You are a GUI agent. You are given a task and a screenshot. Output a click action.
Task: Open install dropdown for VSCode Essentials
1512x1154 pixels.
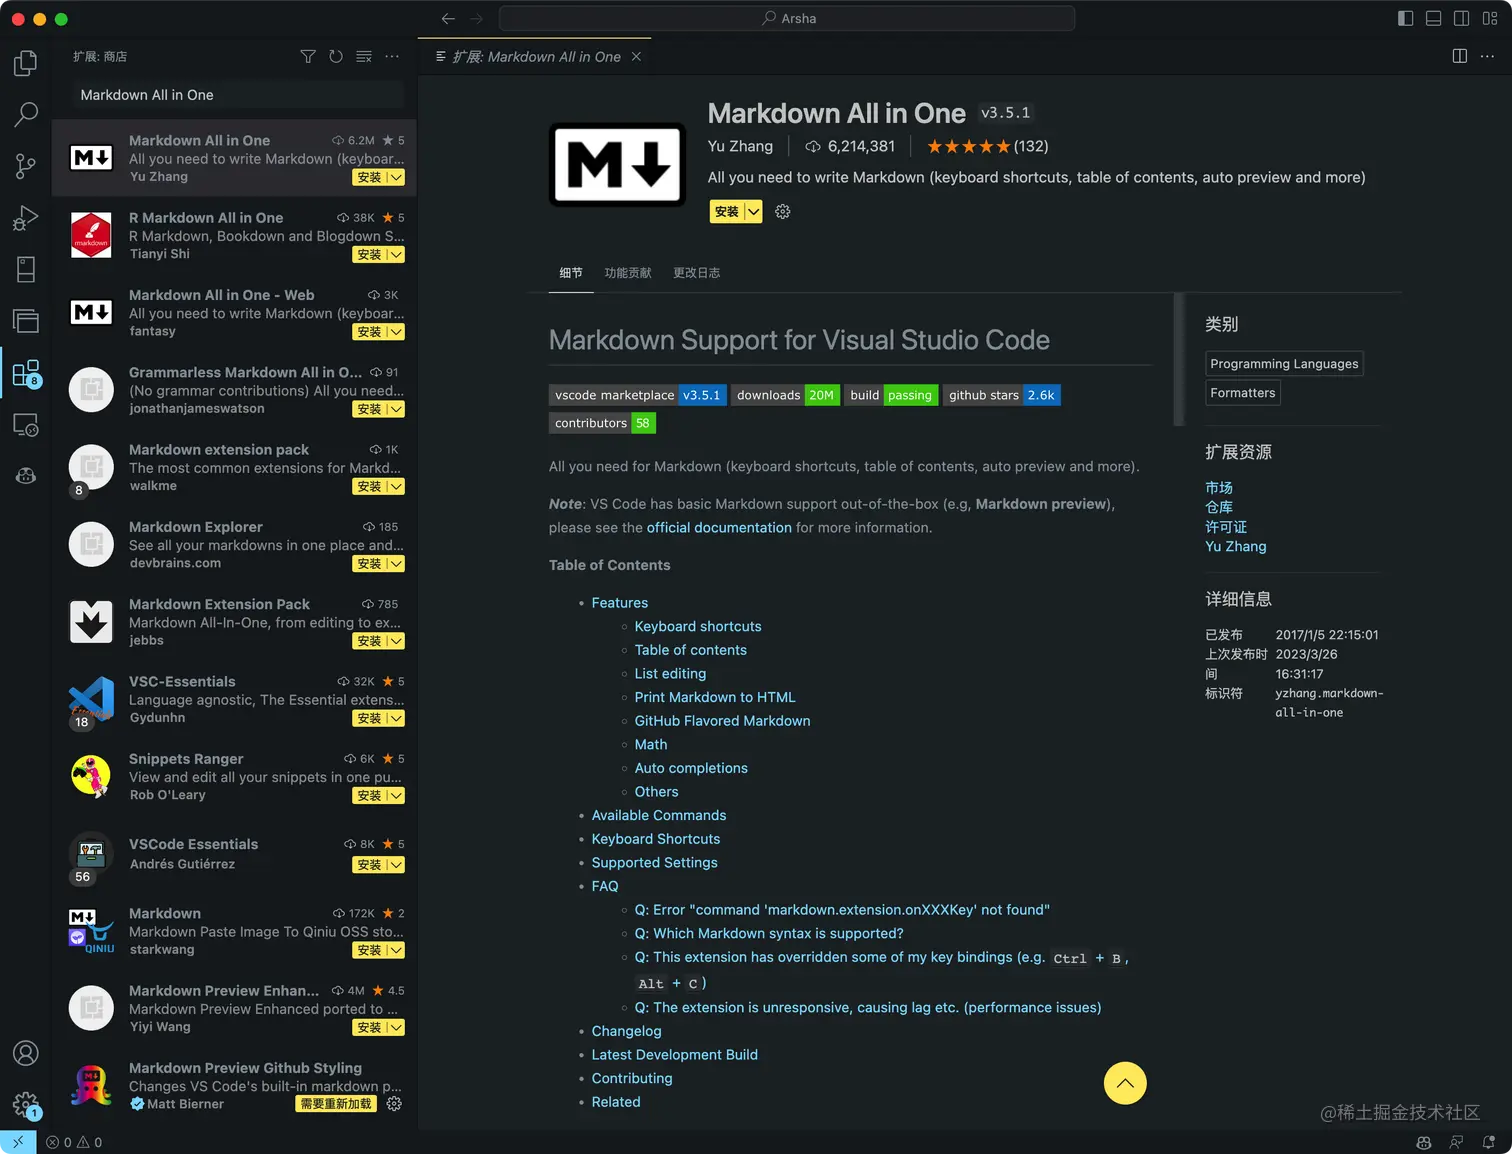(x=396, y=865)
